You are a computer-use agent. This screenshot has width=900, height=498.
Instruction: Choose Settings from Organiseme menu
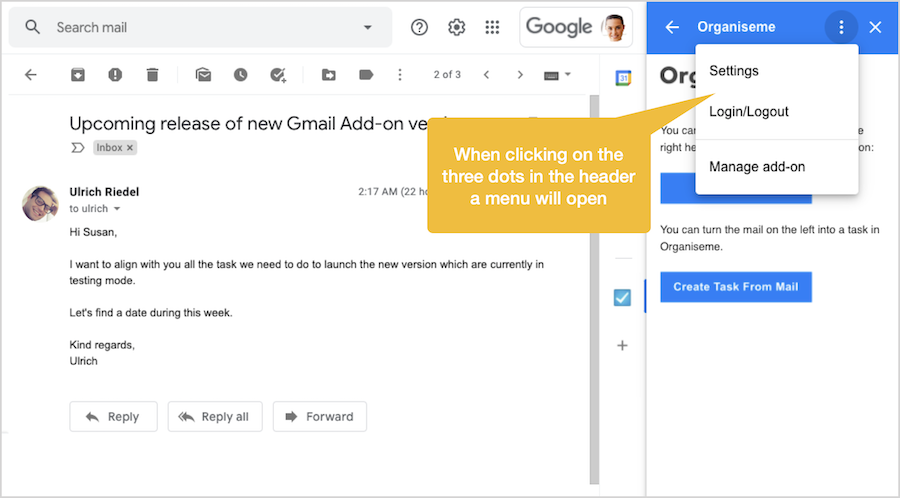(x=734, y=71)
